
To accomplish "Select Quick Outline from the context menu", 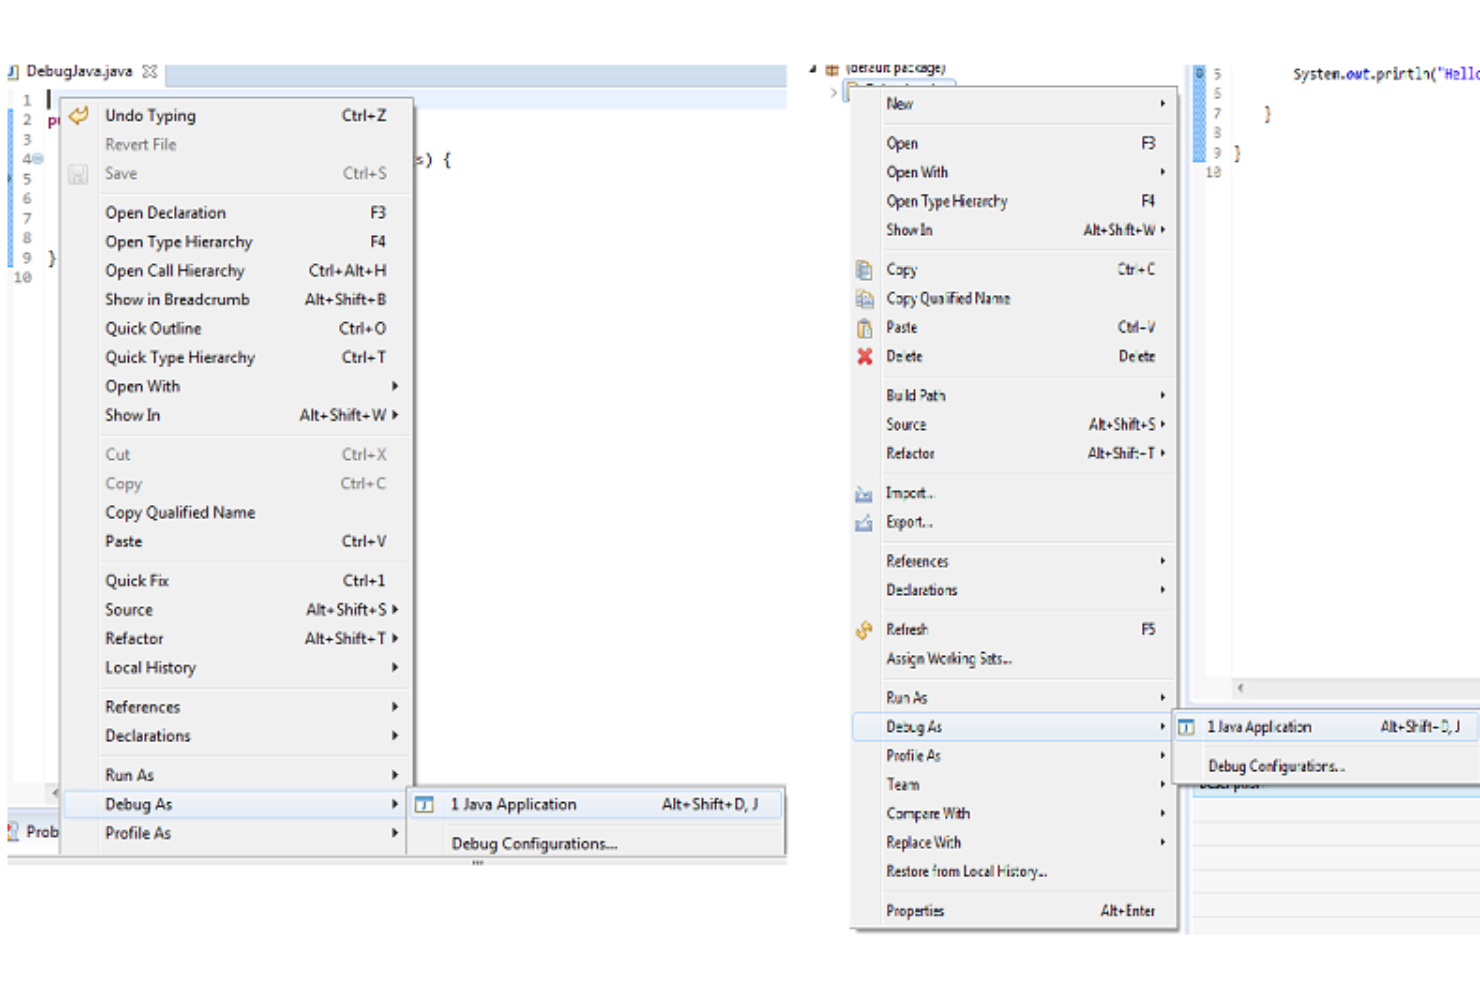I will click(152, 328).
